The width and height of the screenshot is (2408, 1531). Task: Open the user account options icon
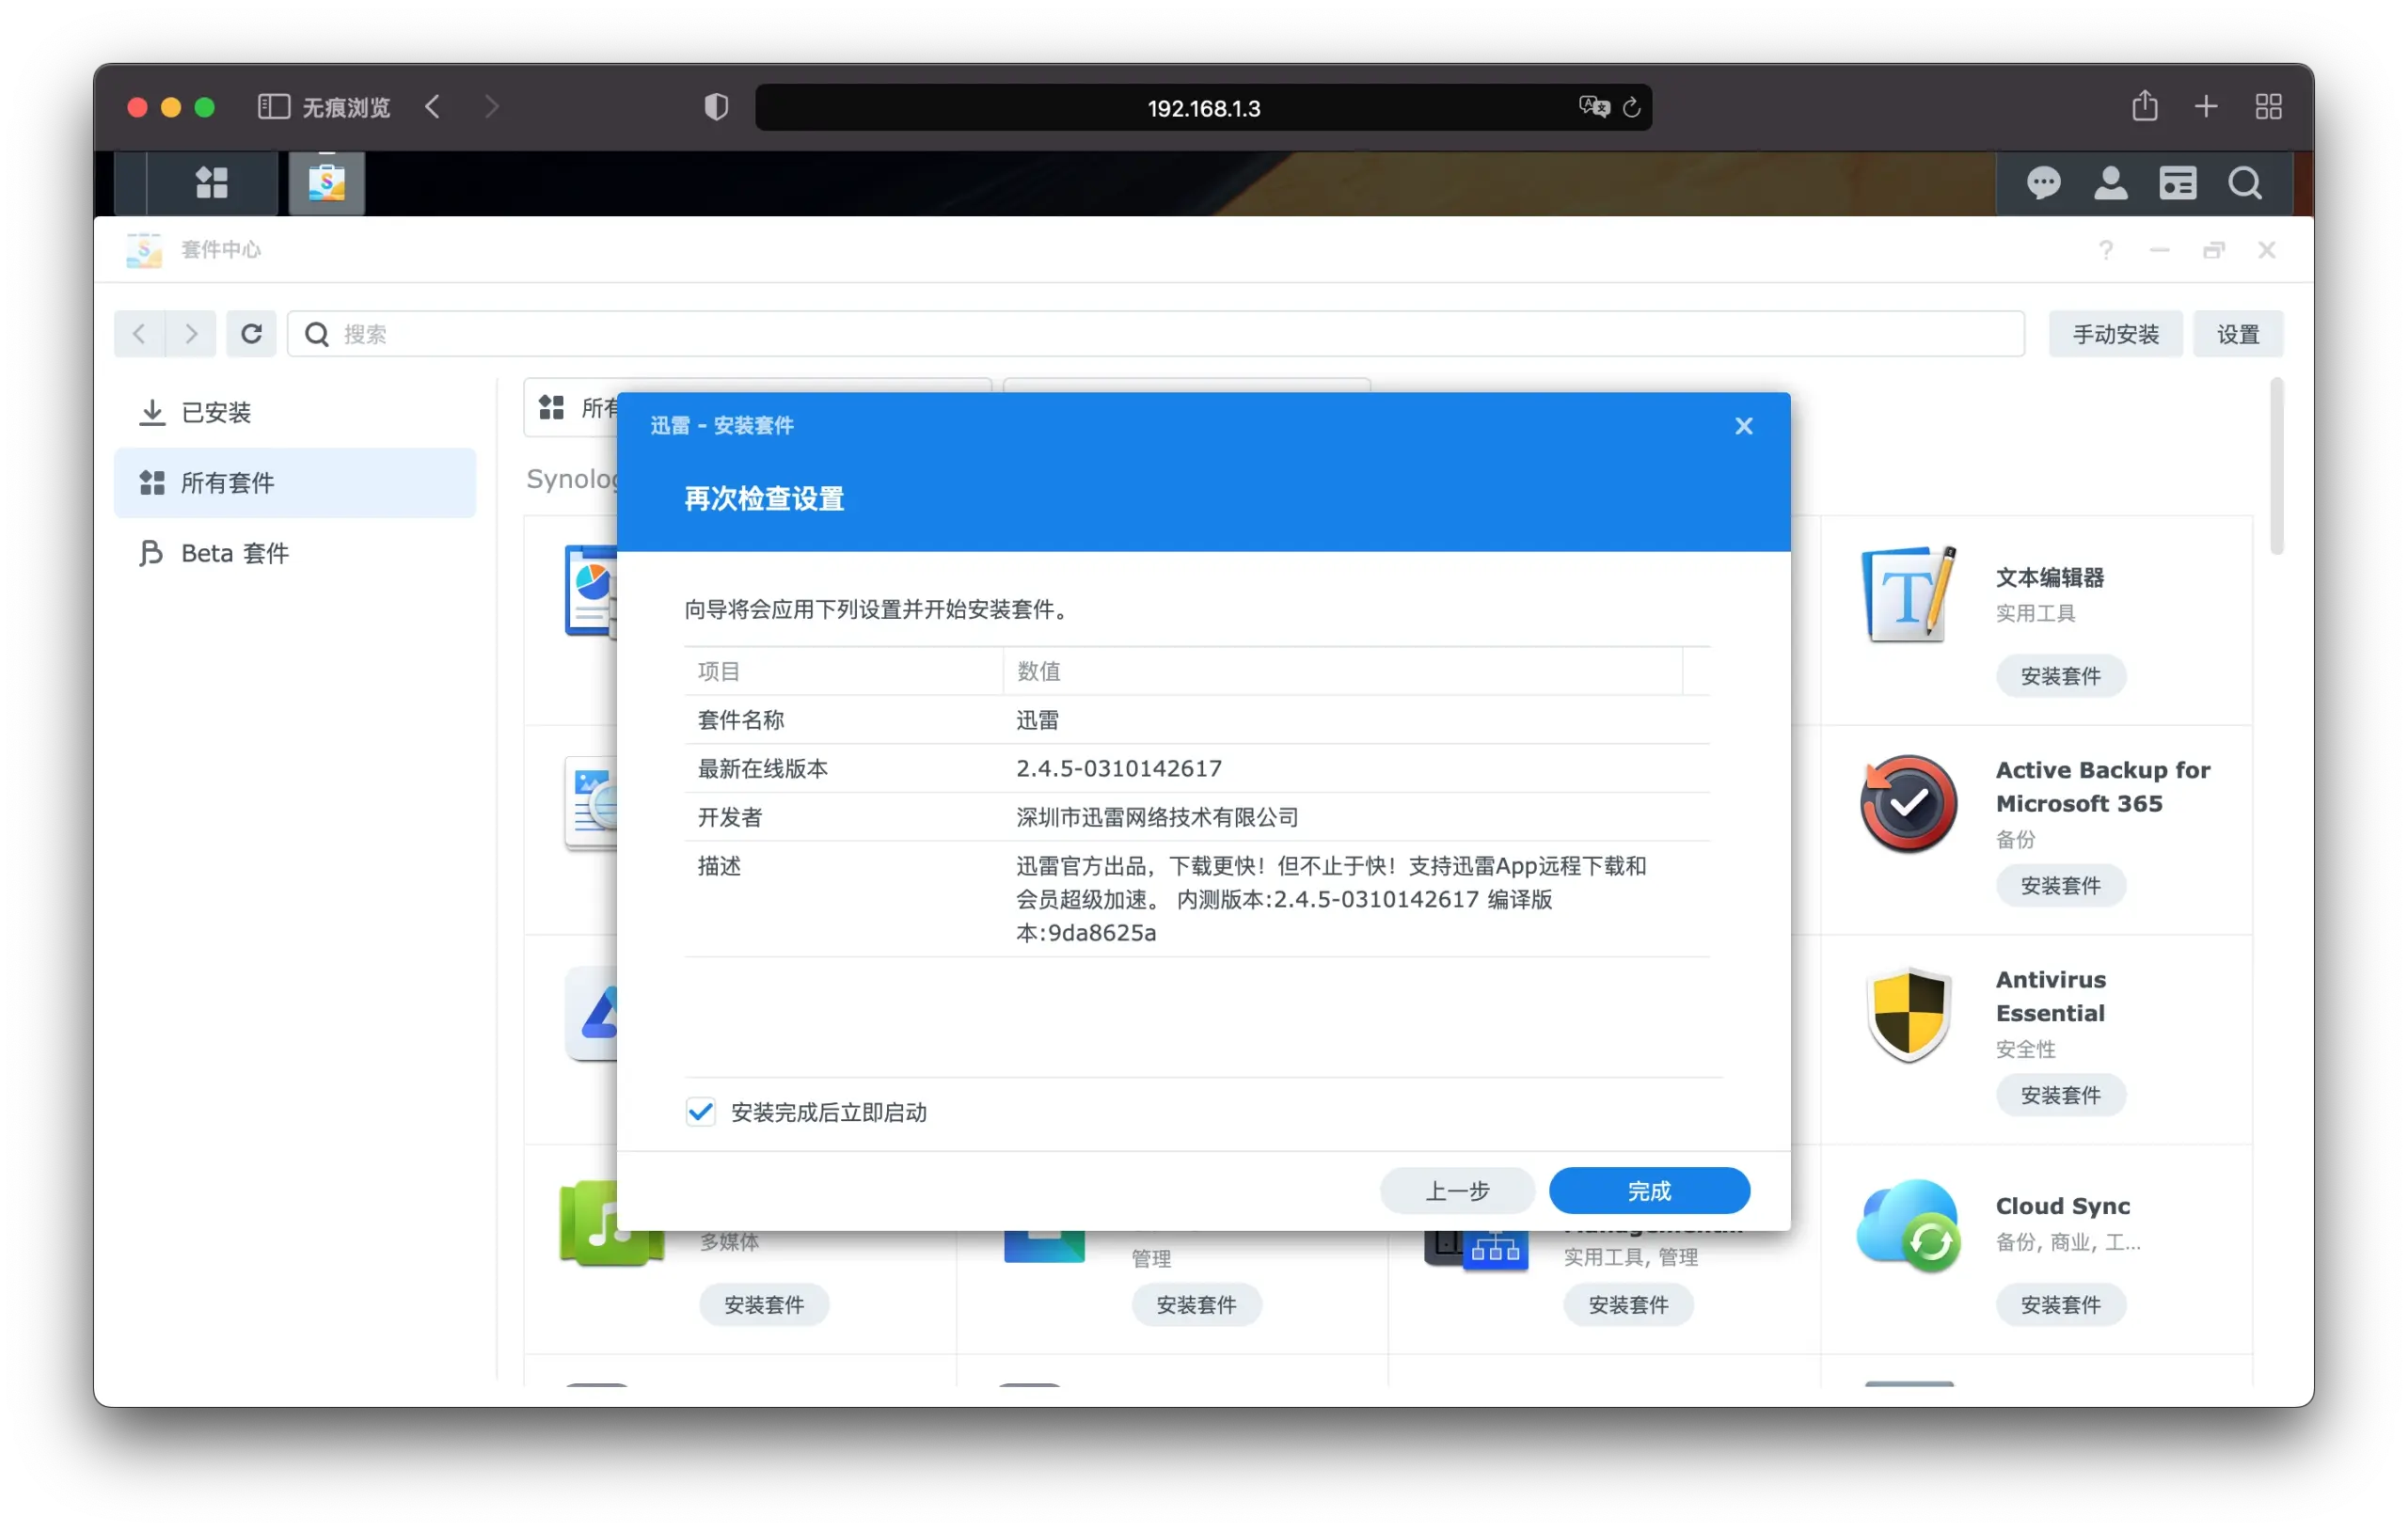tap(2110, 183)
